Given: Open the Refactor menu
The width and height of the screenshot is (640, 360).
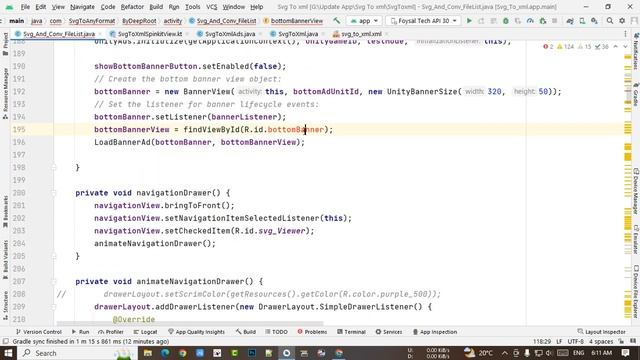Looking at the screenshot, I should (x=132, y=7).
